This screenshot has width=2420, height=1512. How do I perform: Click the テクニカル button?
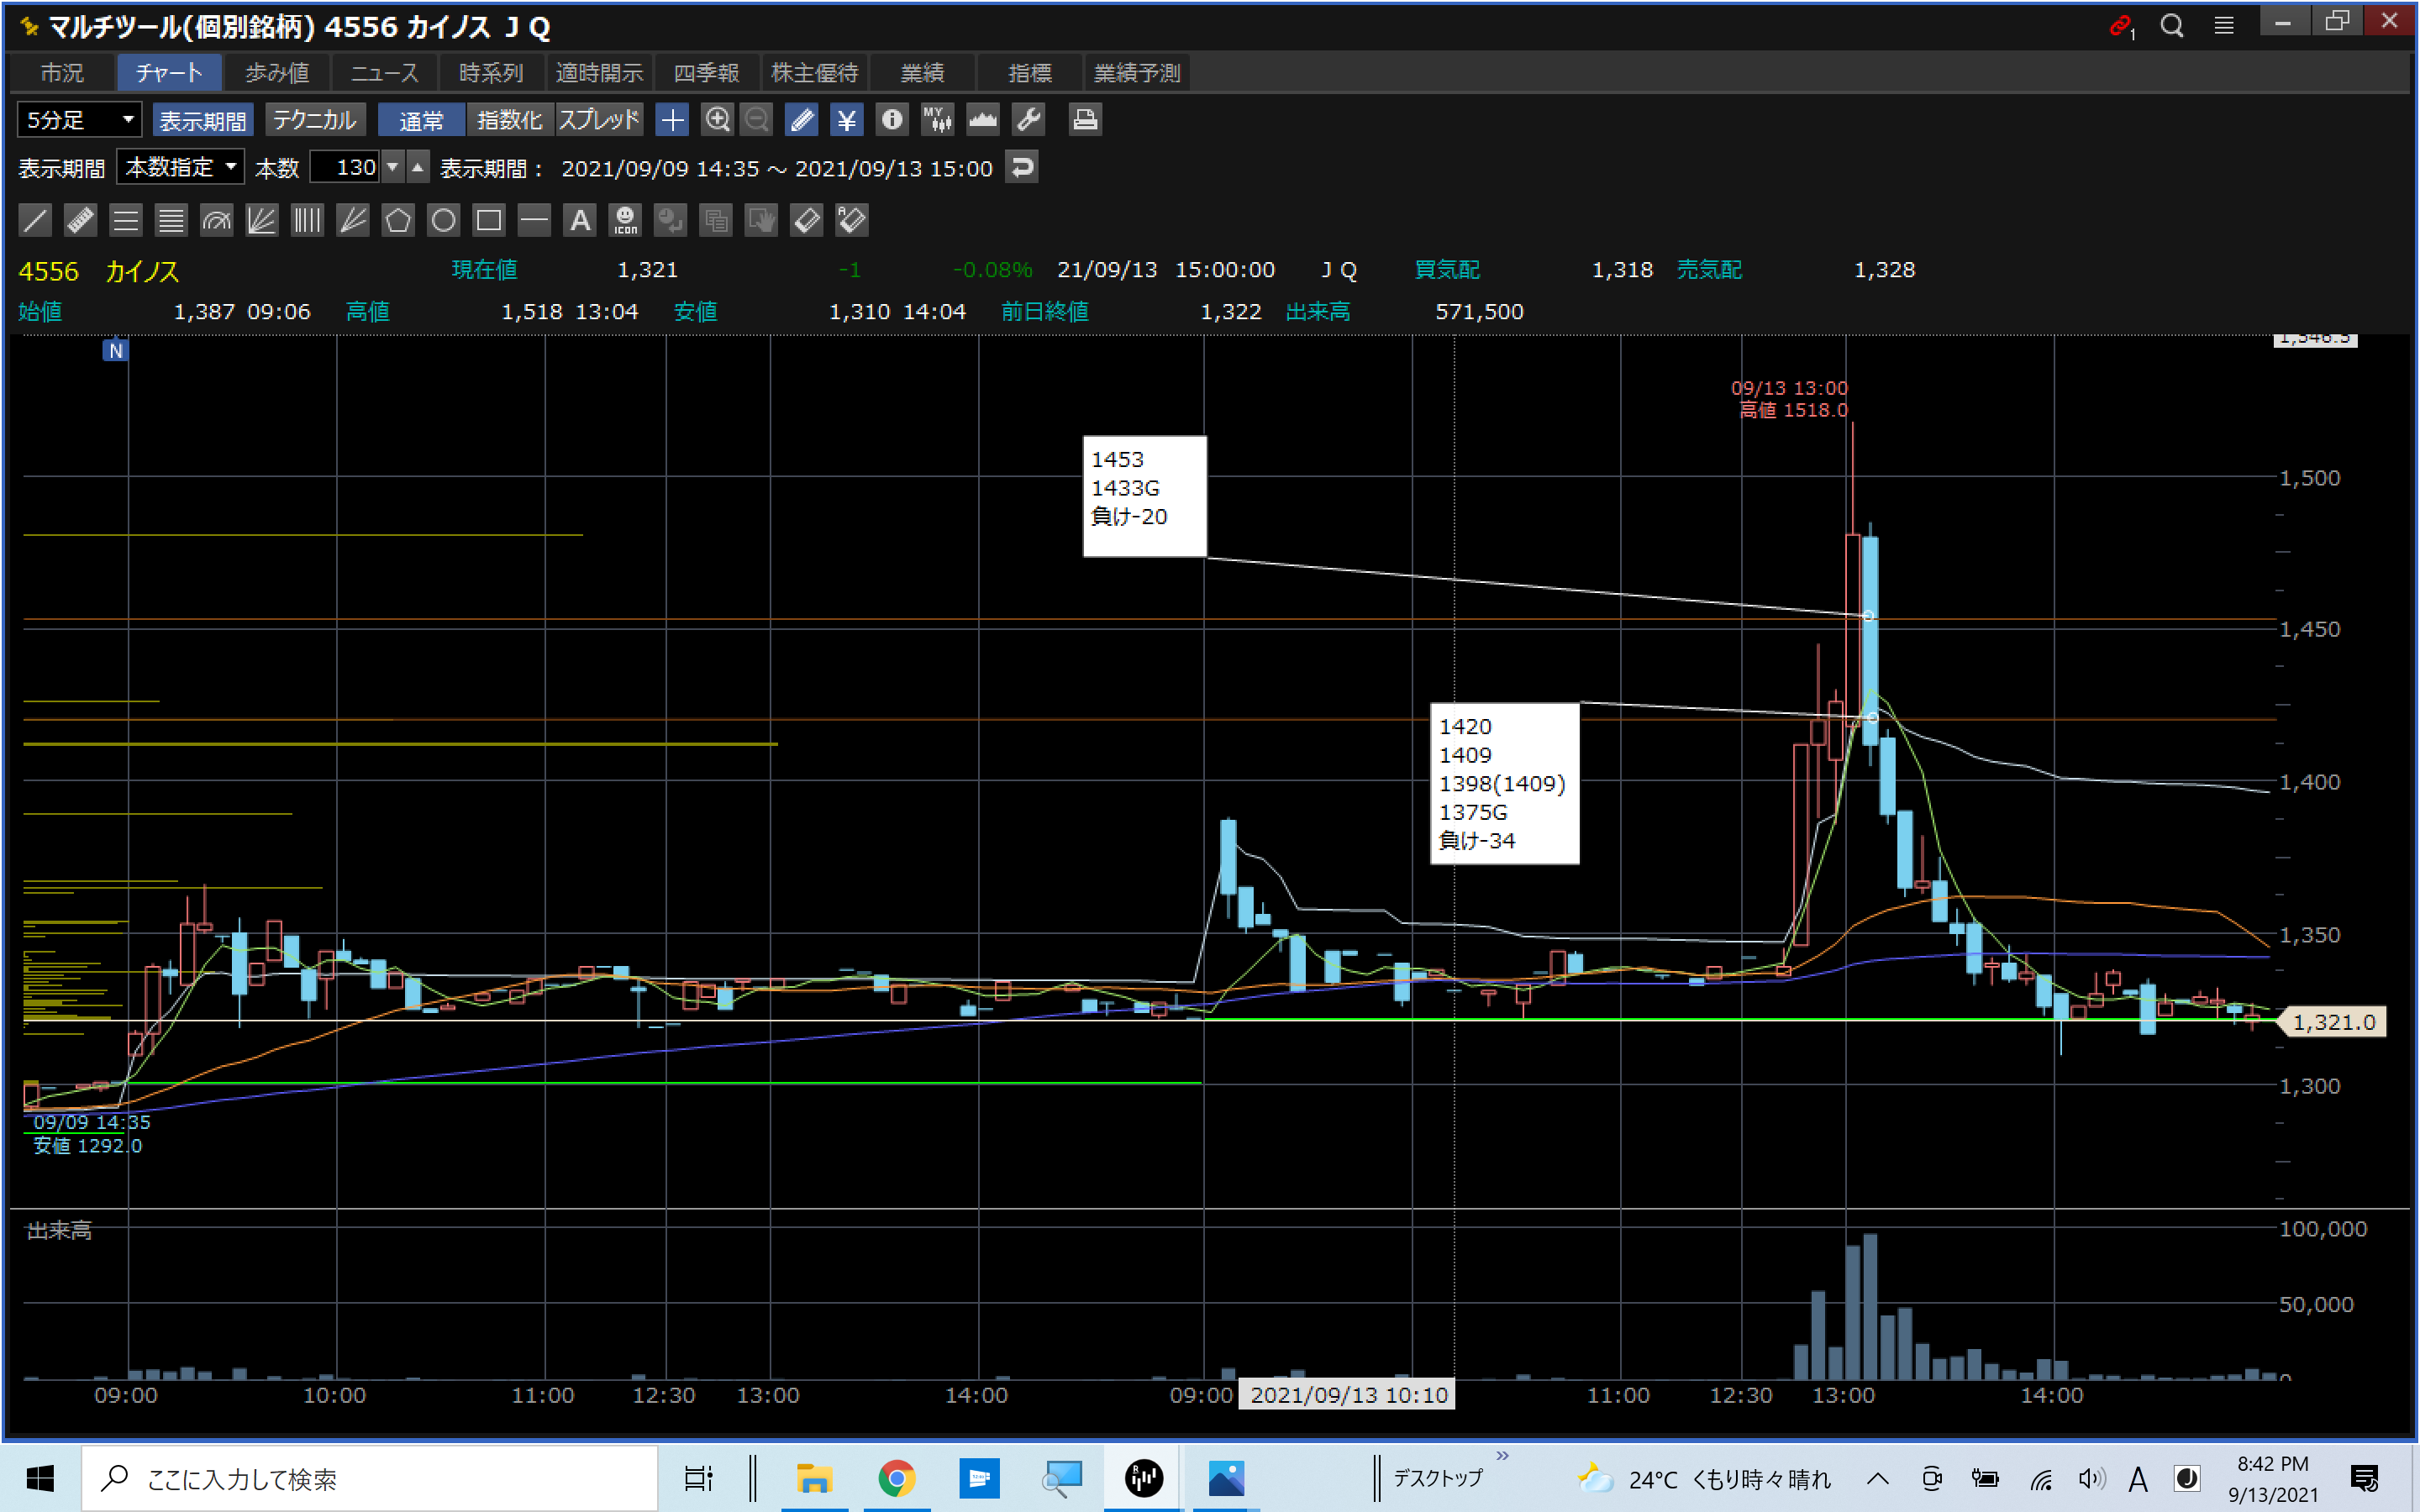314,120
